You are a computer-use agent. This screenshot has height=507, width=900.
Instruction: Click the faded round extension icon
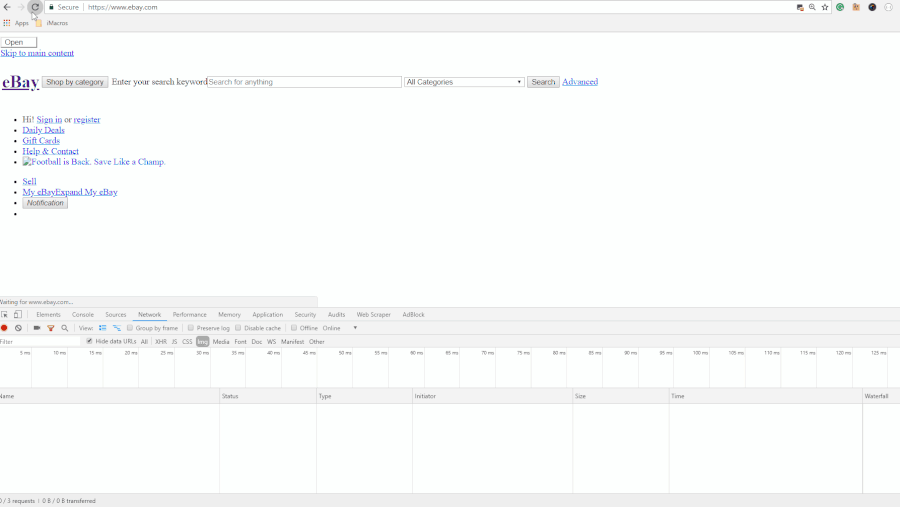889,7
